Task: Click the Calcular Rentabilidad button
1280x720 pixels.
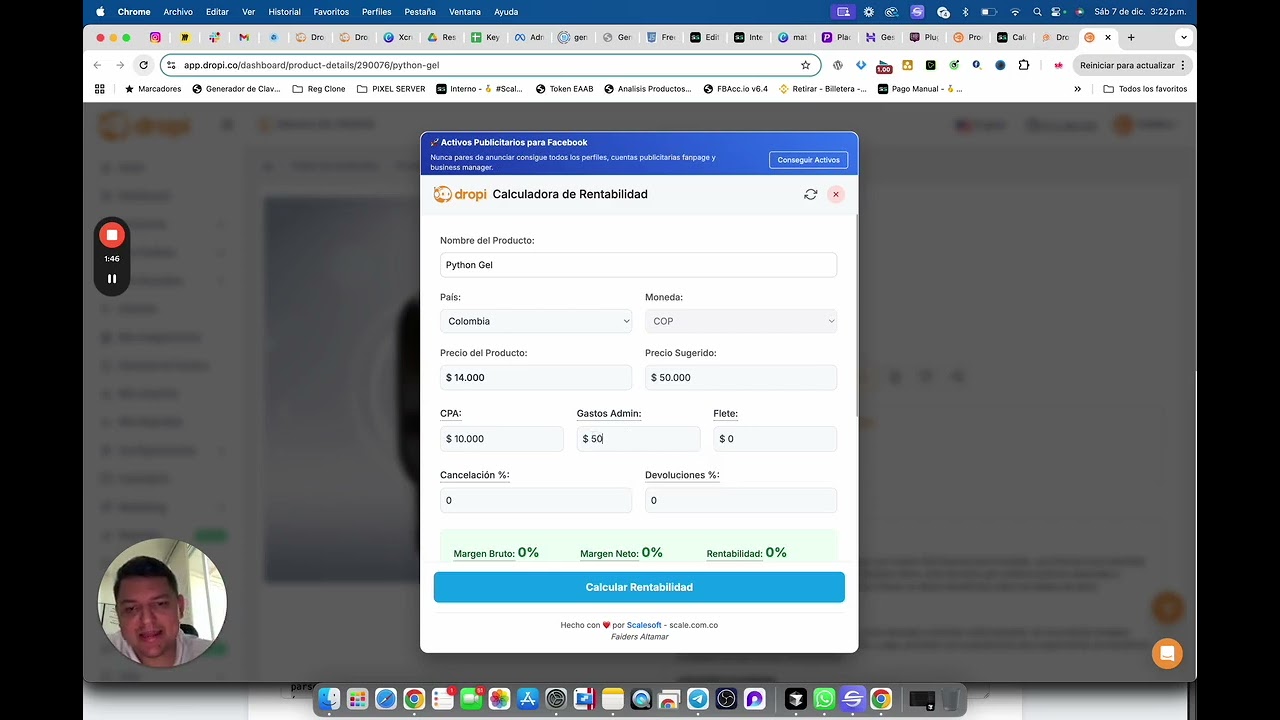Action: [x=639, y=587]
